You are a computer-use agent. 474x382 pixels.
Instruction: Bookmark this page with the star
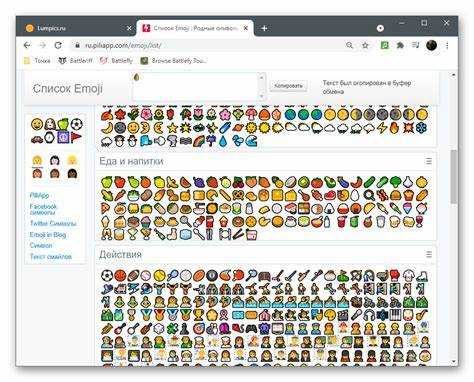pyautogui.click(x=365, y=45)
